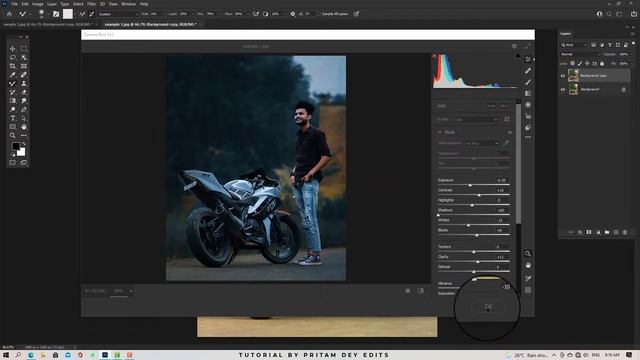Click Camera Raw zoom magnifier icon

(x=528, y=253)
